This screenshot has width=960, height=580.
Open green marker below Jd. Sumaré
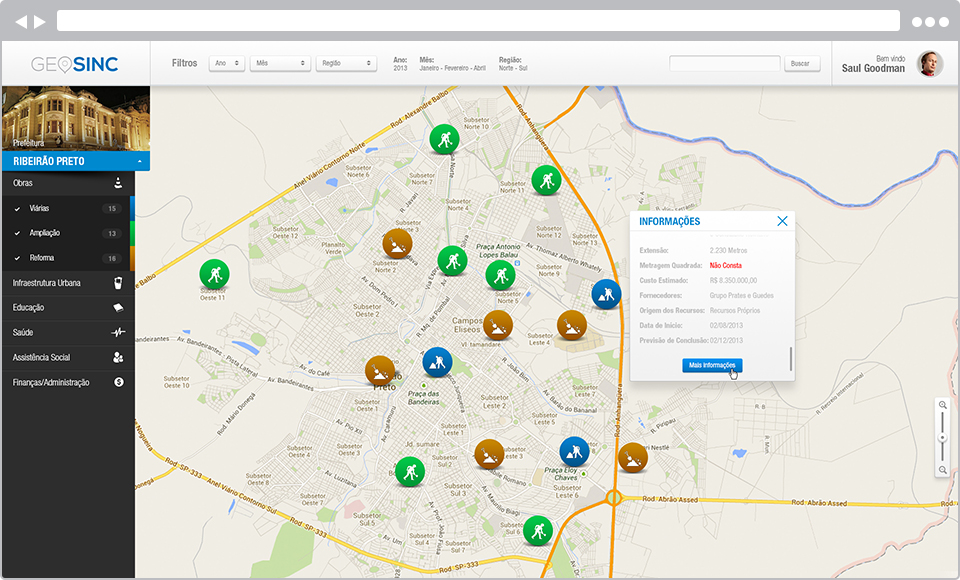tap(410, 472)
